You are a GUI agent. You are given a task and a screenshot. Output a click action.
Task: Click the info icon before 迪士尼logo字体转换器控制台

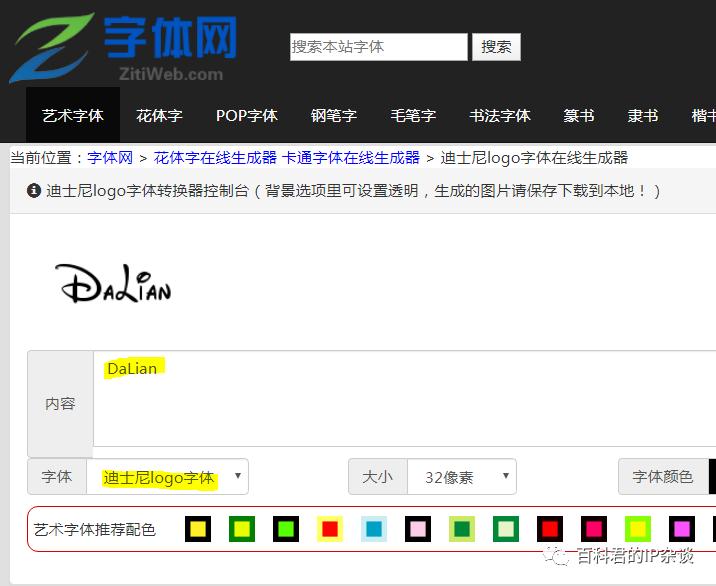click(x=34, y=190)
